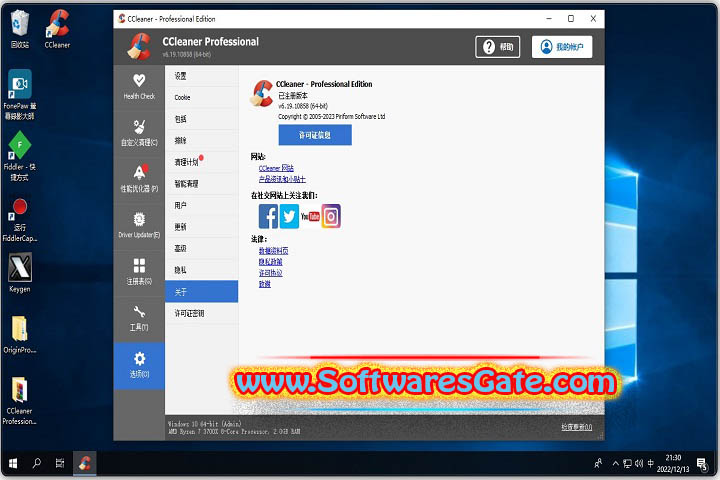Screen dimensions: 720x480
Task: Open the privacy policy (隐私政策) link
Action: [270, 262]
